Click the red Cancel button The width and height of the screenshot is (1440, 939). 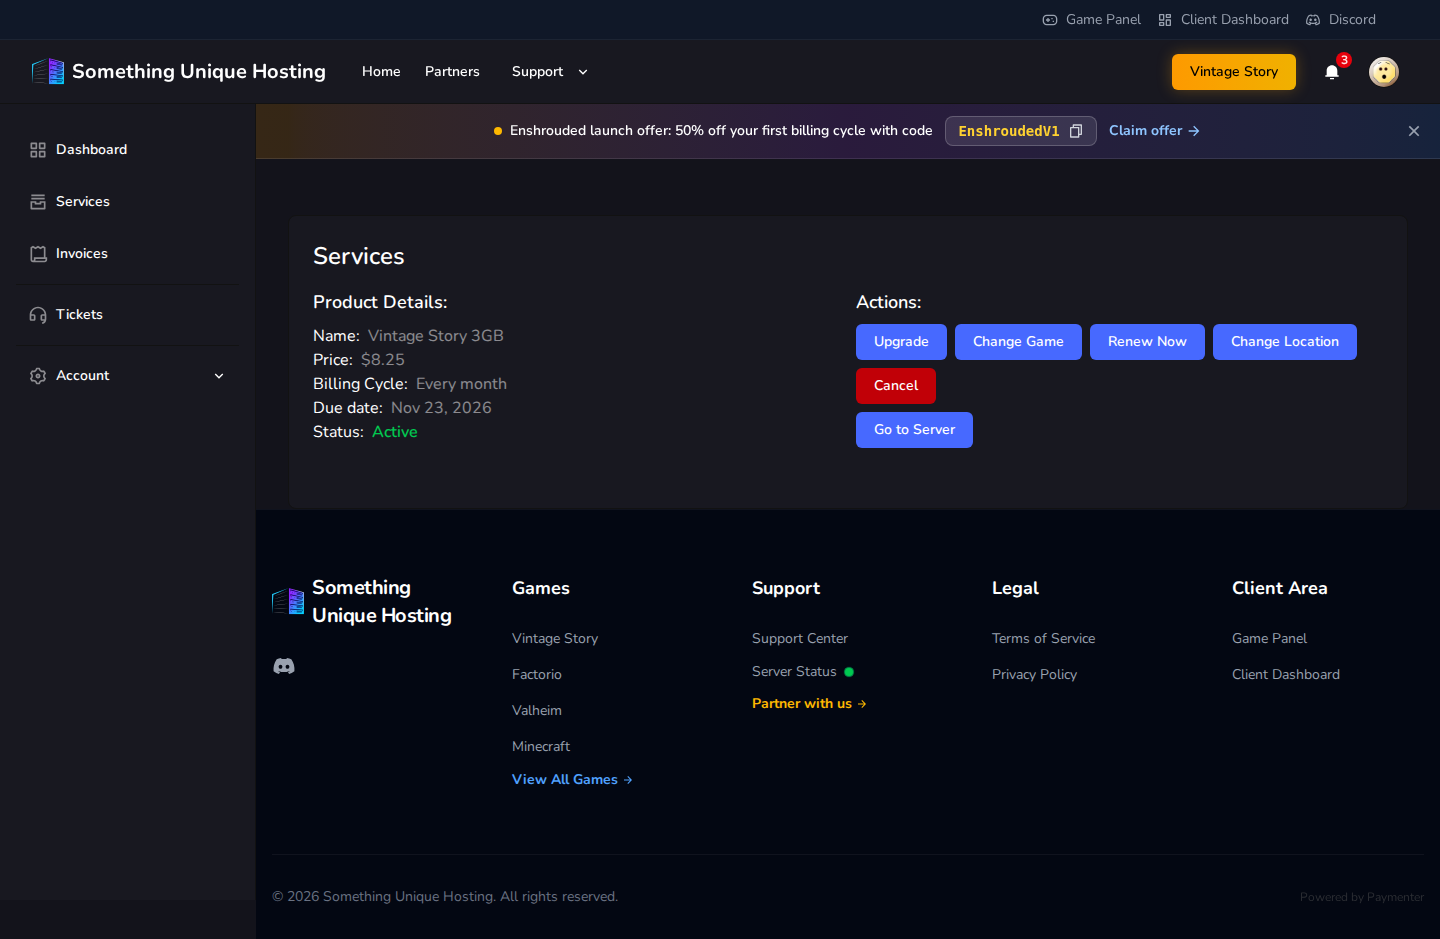pos(896,386)
